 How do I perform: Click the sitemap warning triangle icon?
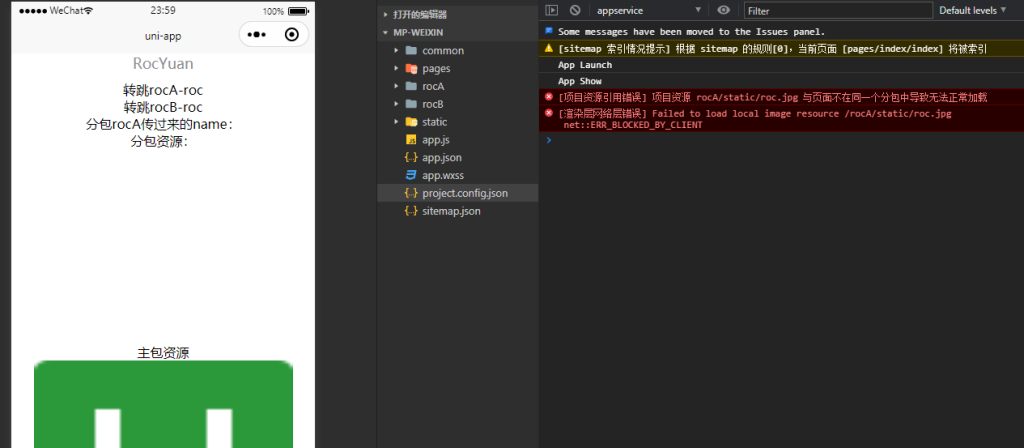pos(549,48)
